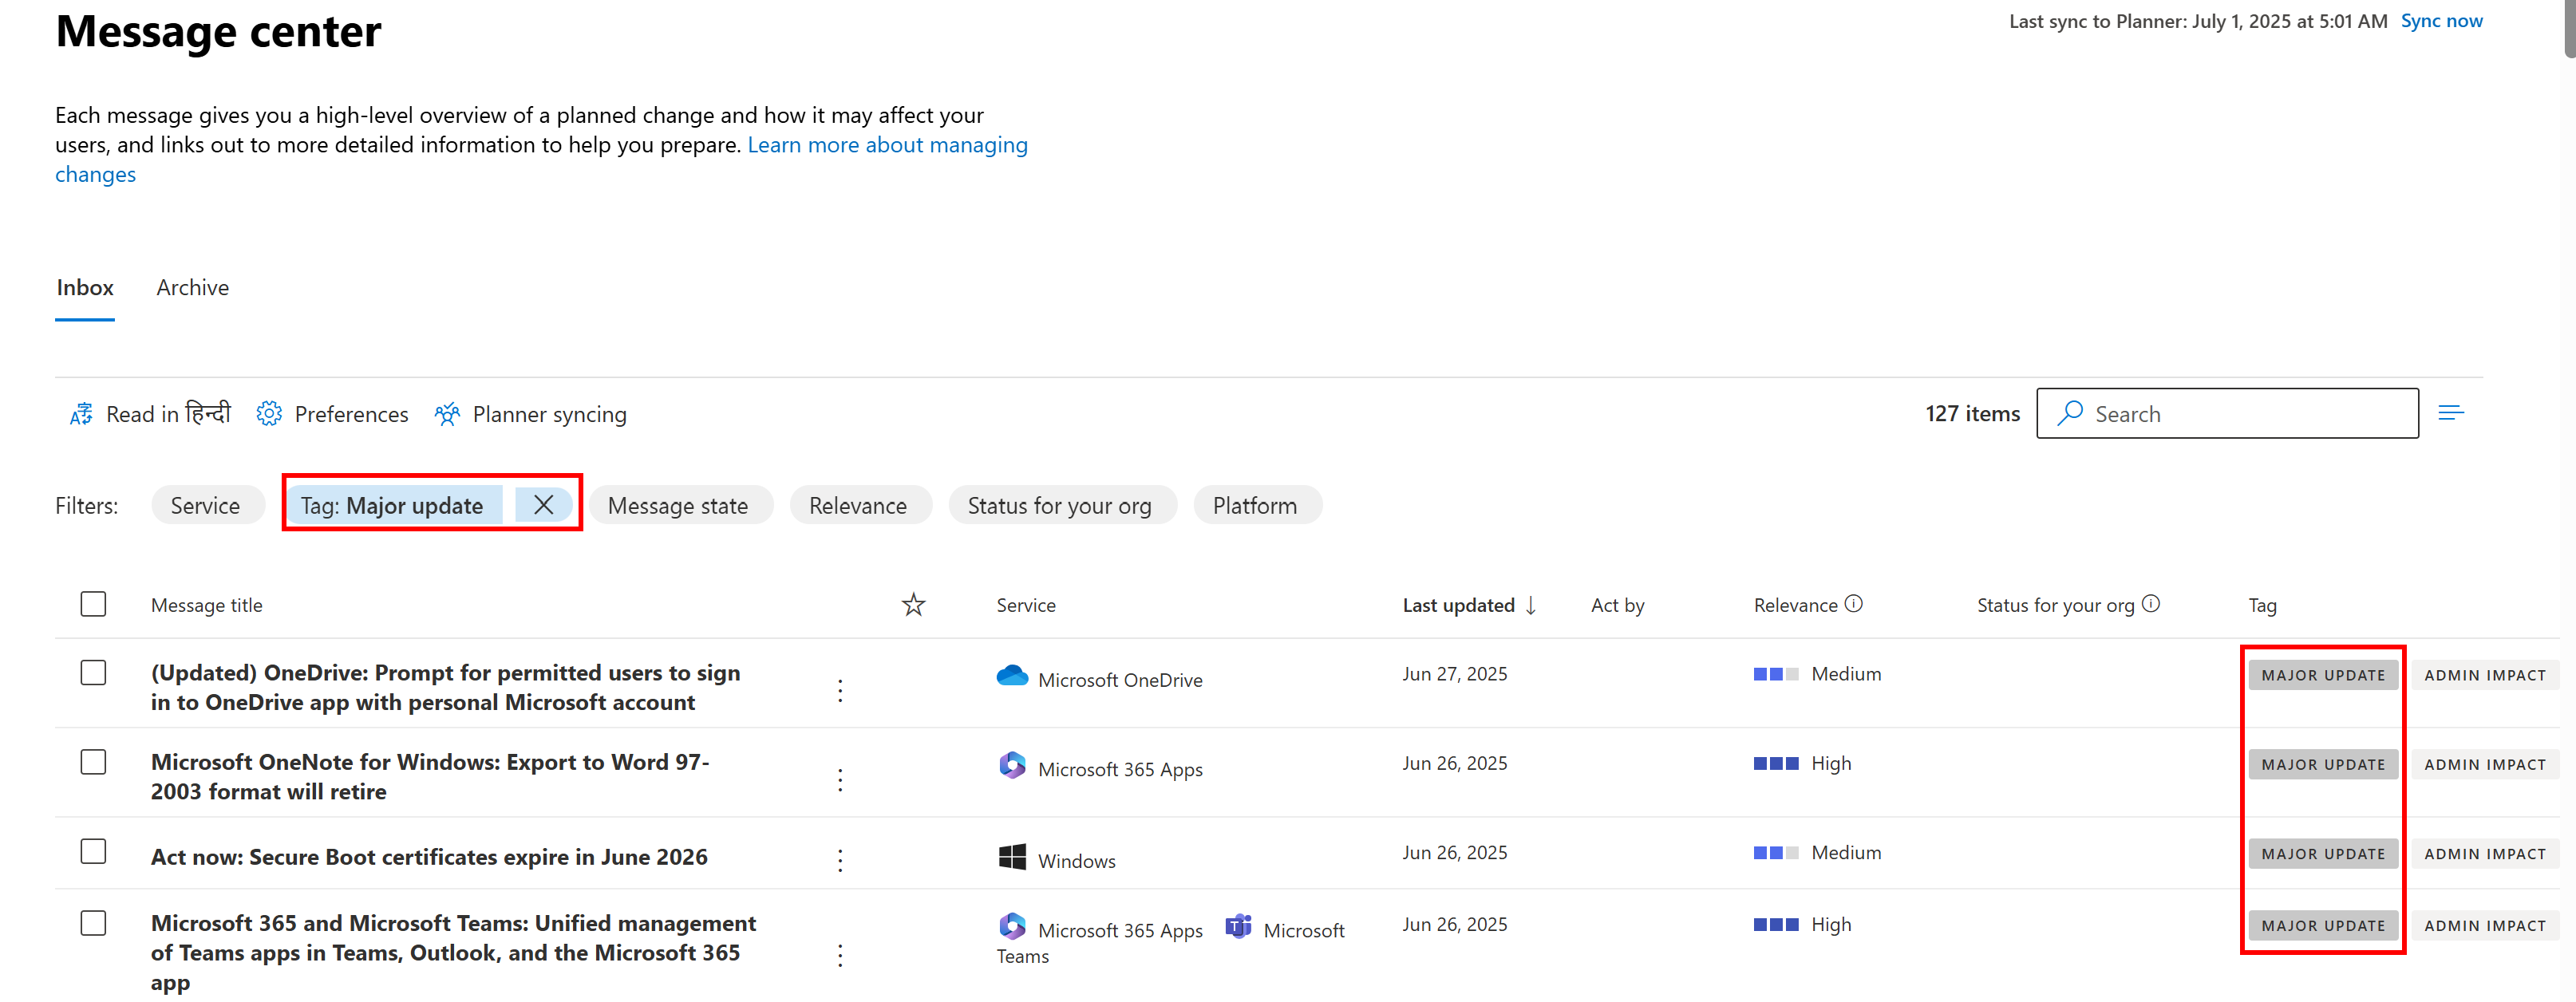This screenshot has height=1002, width=2576.
Task: Click in the Search input field
Action: click(x=2227, y=413)
